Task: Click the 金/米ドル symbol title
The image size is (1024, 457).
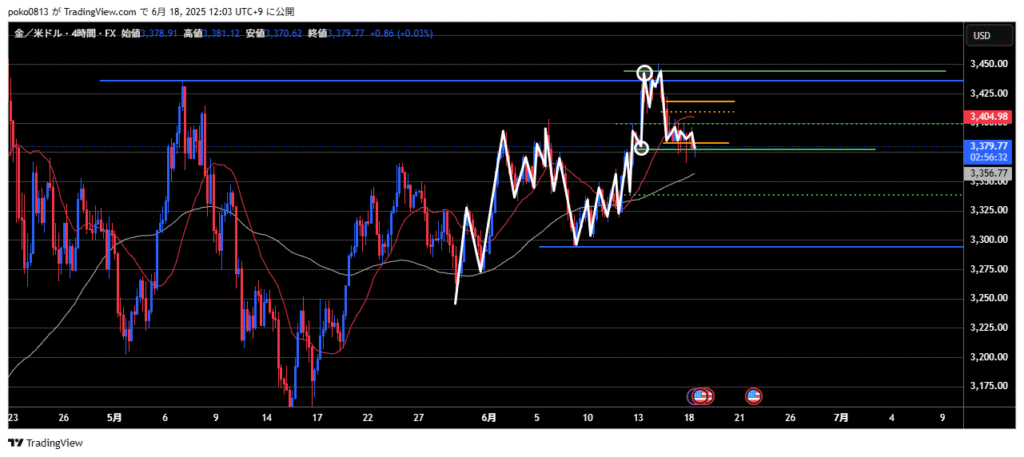Action: pos(40,33)
